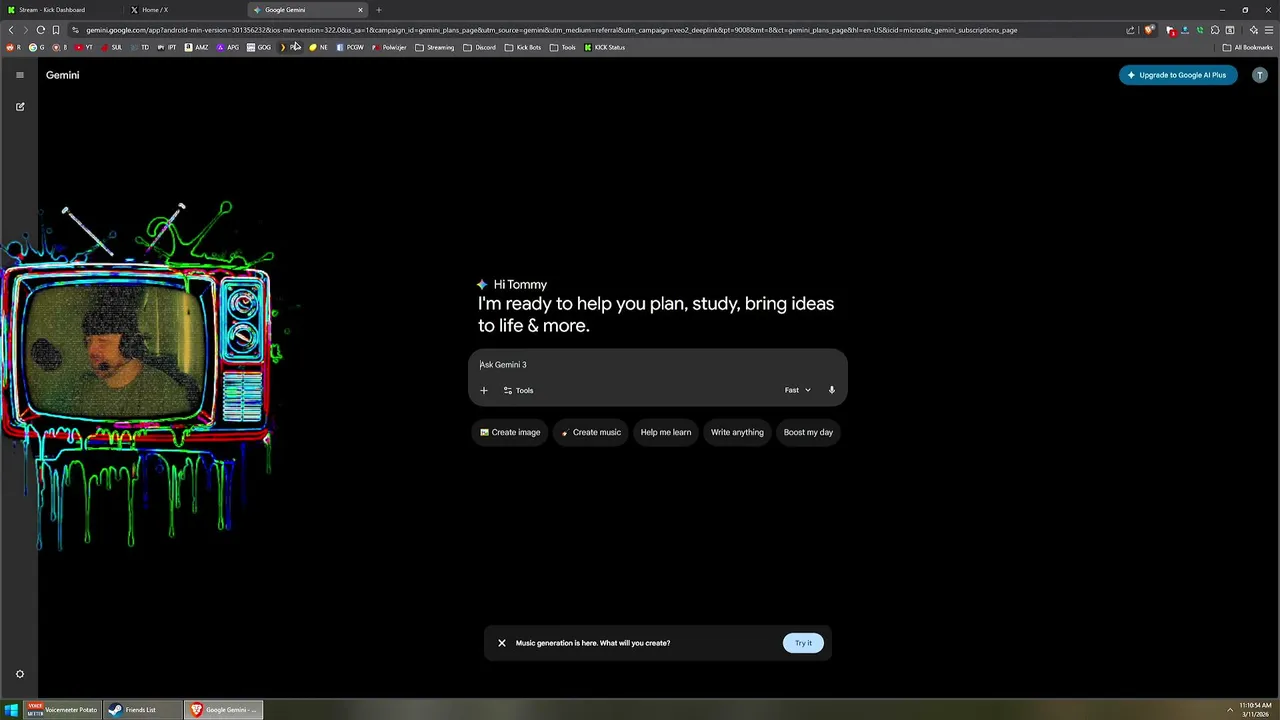Open the Kick Bots bookmarks folder
Viewport: 1280px width, 720px height.
523,47
